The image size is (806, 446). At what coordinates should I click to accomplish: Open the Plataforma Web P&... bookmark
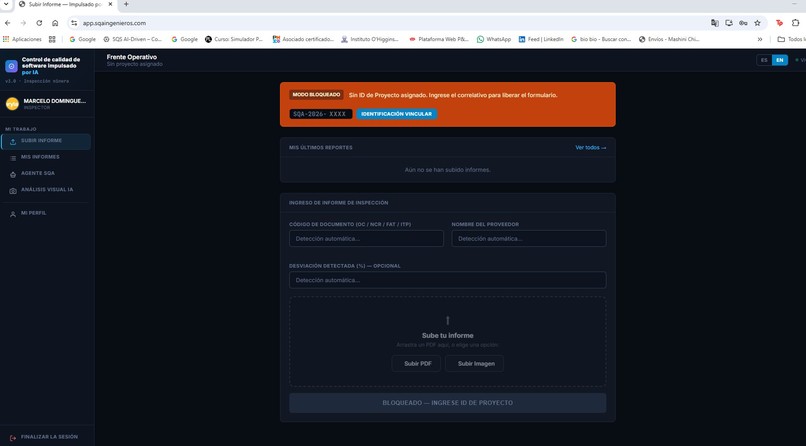tap(438, 39)
